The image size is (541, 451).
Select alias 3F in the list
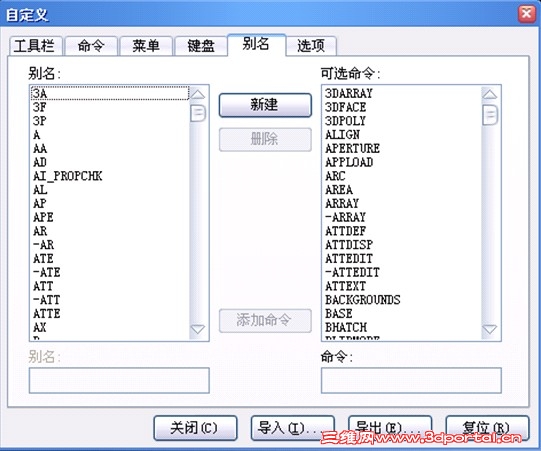click(110, 107)
